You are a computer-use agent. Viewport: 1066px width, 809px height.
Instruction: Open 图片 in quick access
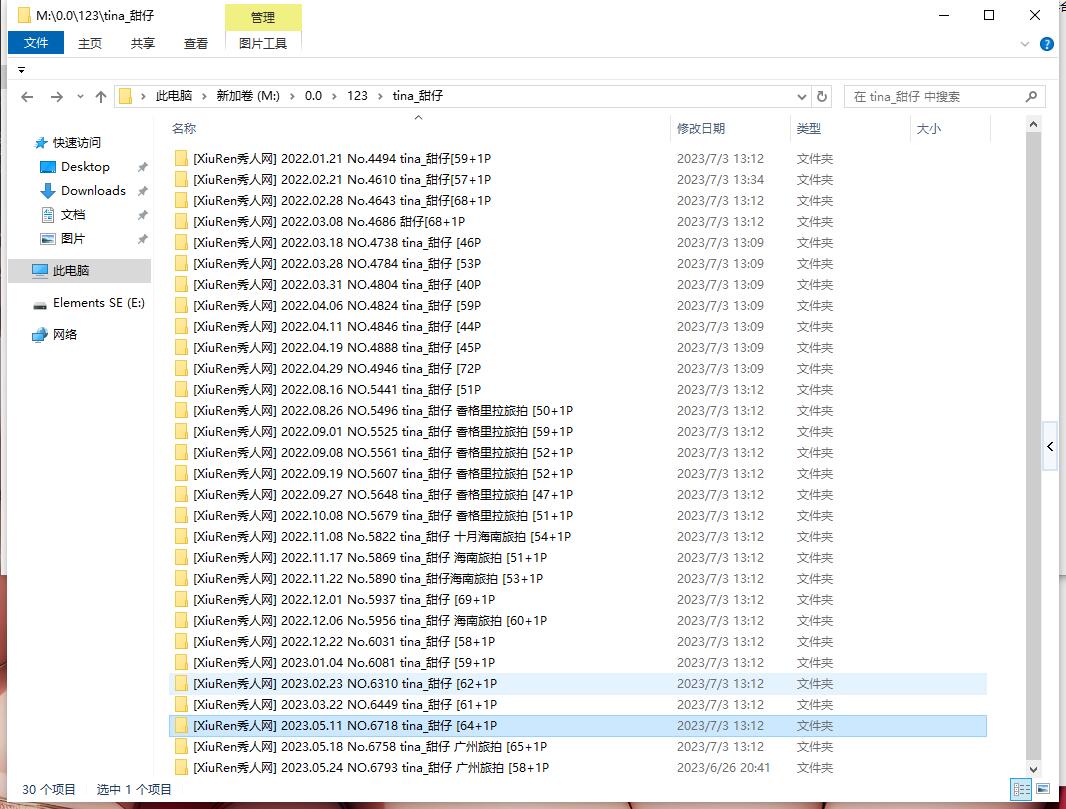coord(73,239)
